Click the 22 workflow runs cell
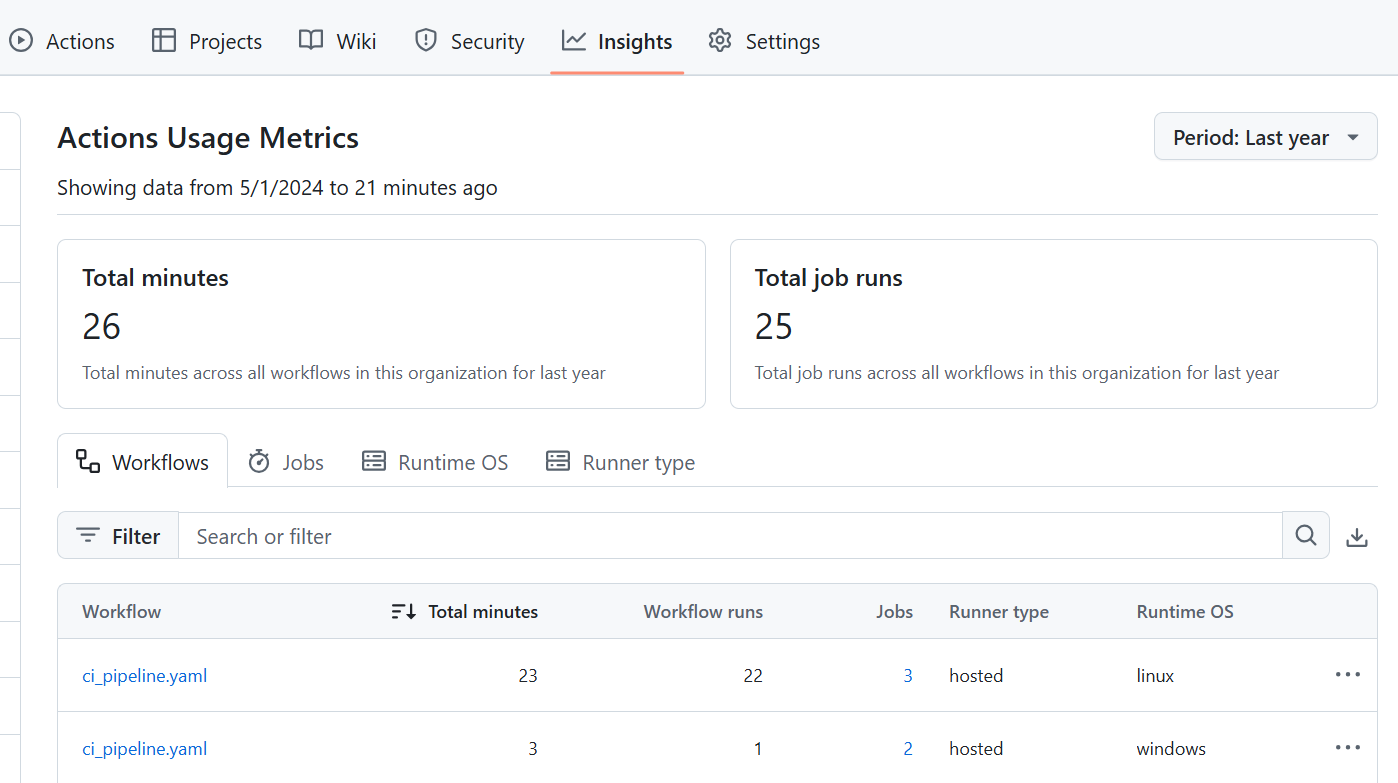The height and width of the screenshot is (783, 1398). click(x=753, y=675)
